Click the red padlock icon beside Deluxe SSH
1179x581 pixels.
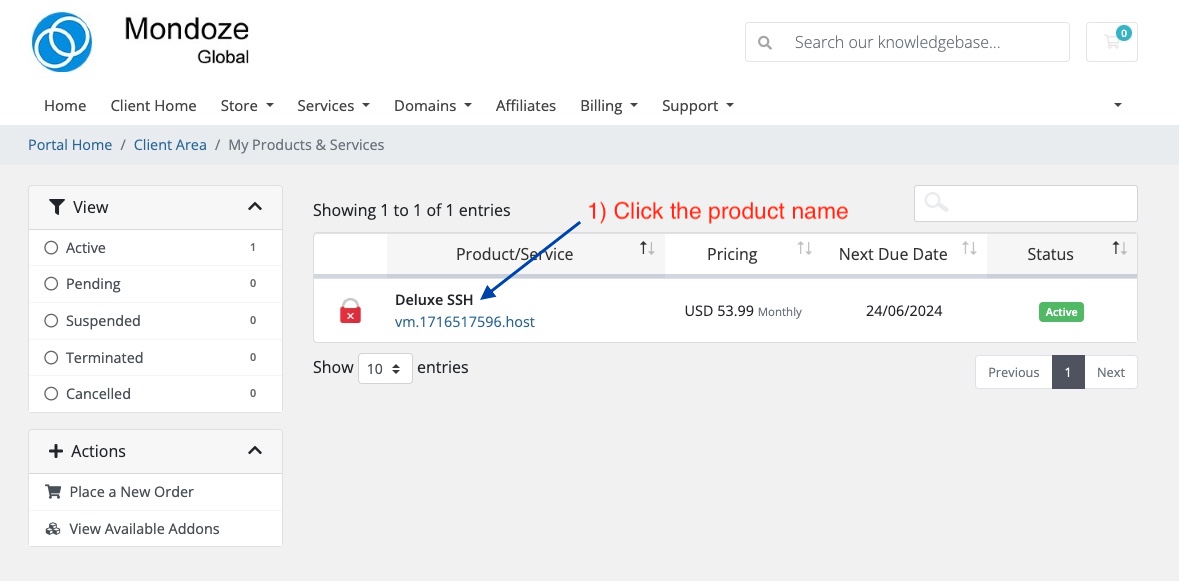click(349, 311)
